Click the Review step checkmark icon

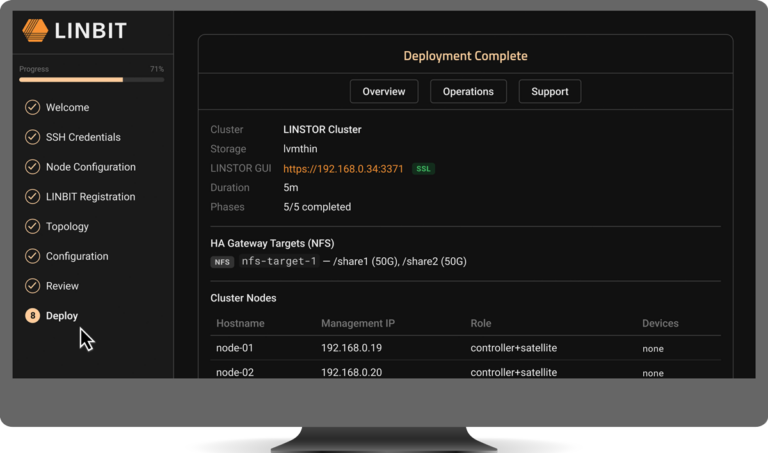coord(32,286)
